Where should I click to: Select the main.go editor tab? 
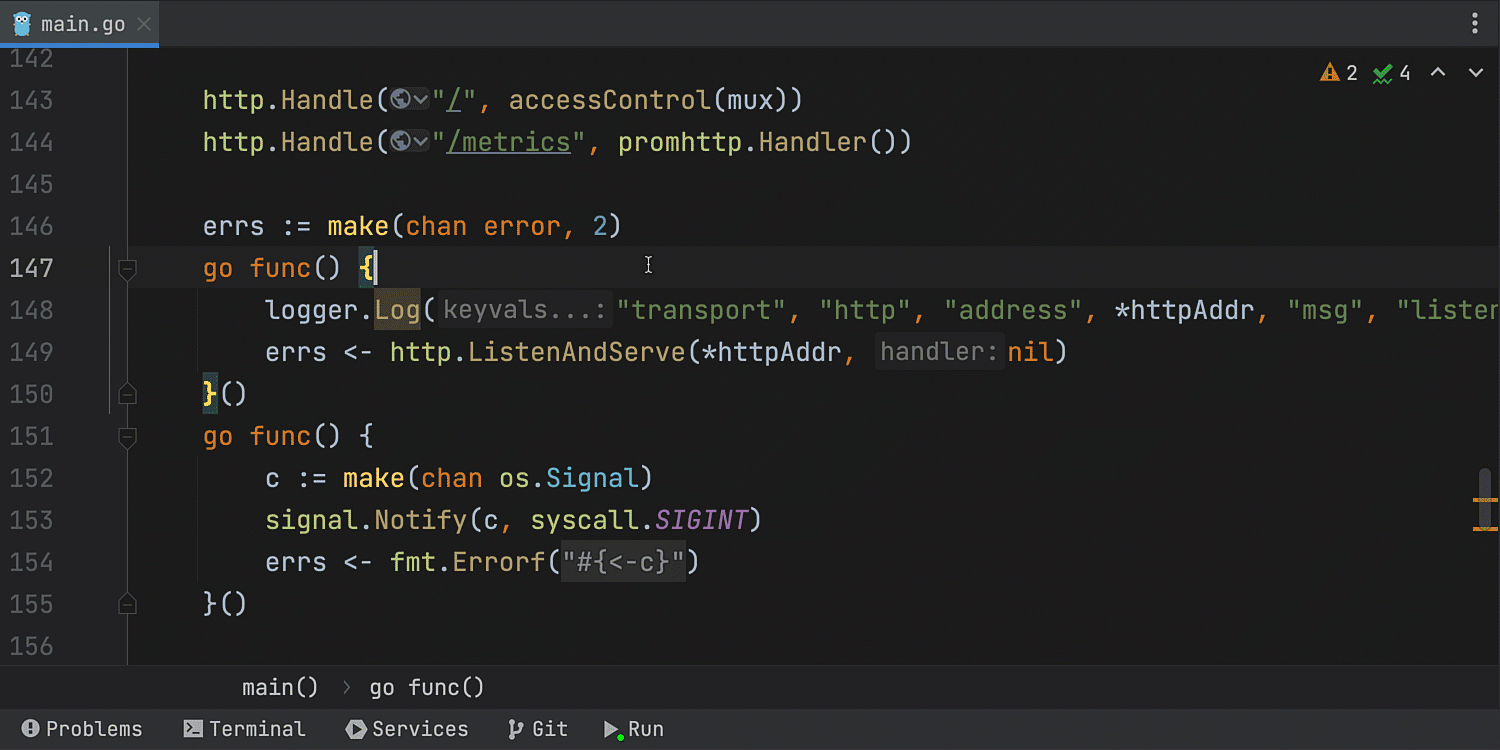pyautogui.click(x=79, y=24)
